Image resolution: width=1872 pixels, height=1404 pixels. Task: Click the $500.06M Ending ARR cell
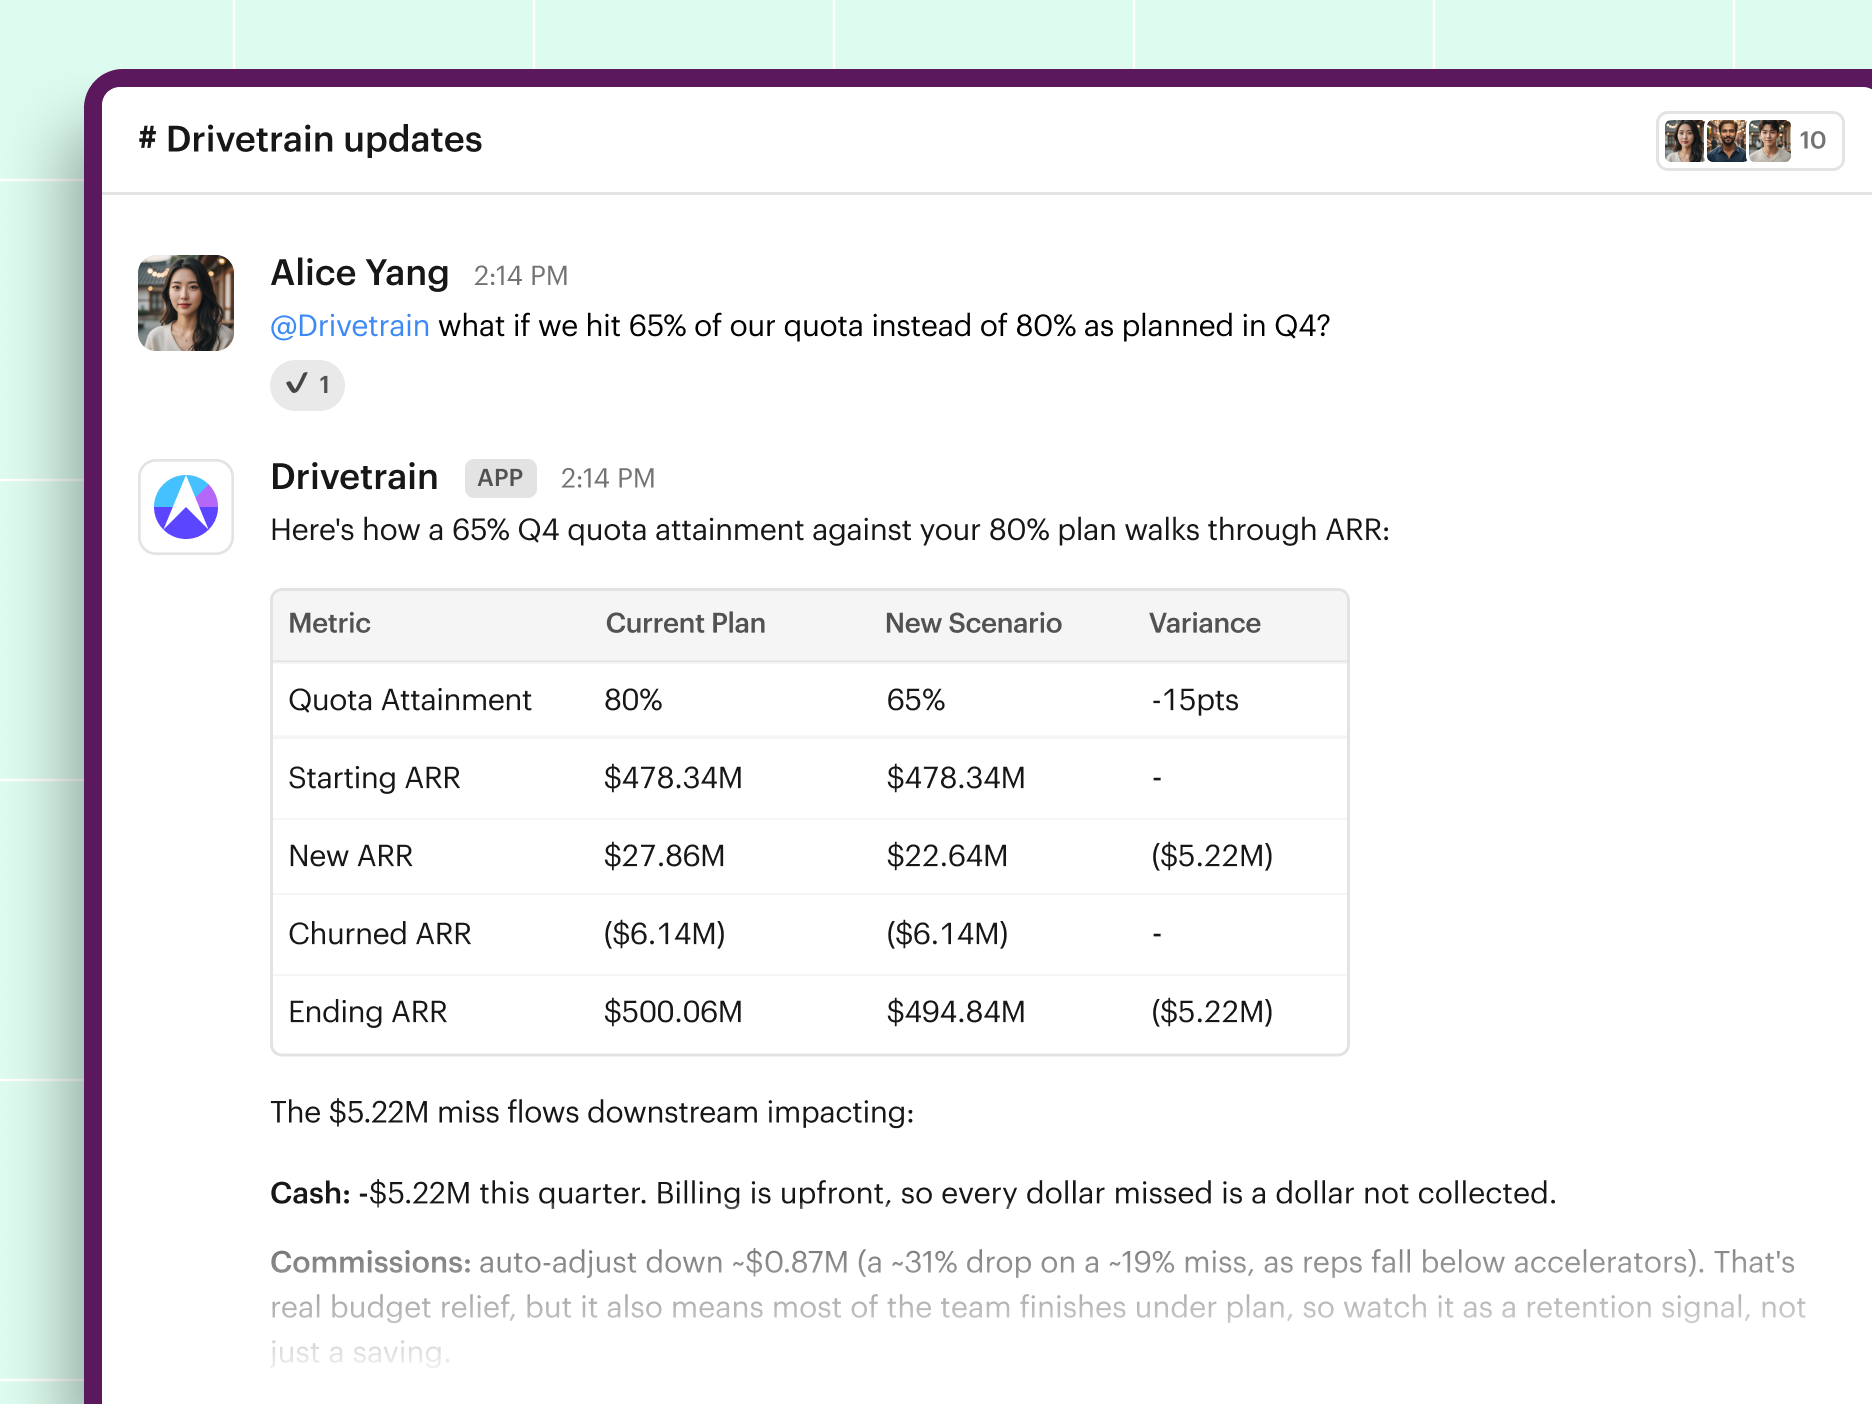[673, 1012]
